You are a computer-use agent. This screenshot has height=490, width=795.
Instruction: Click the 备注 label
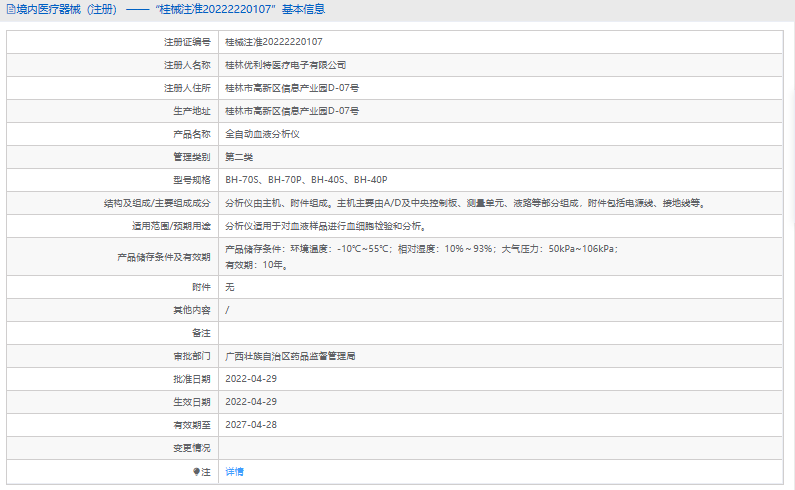click(x=201, y=333)
